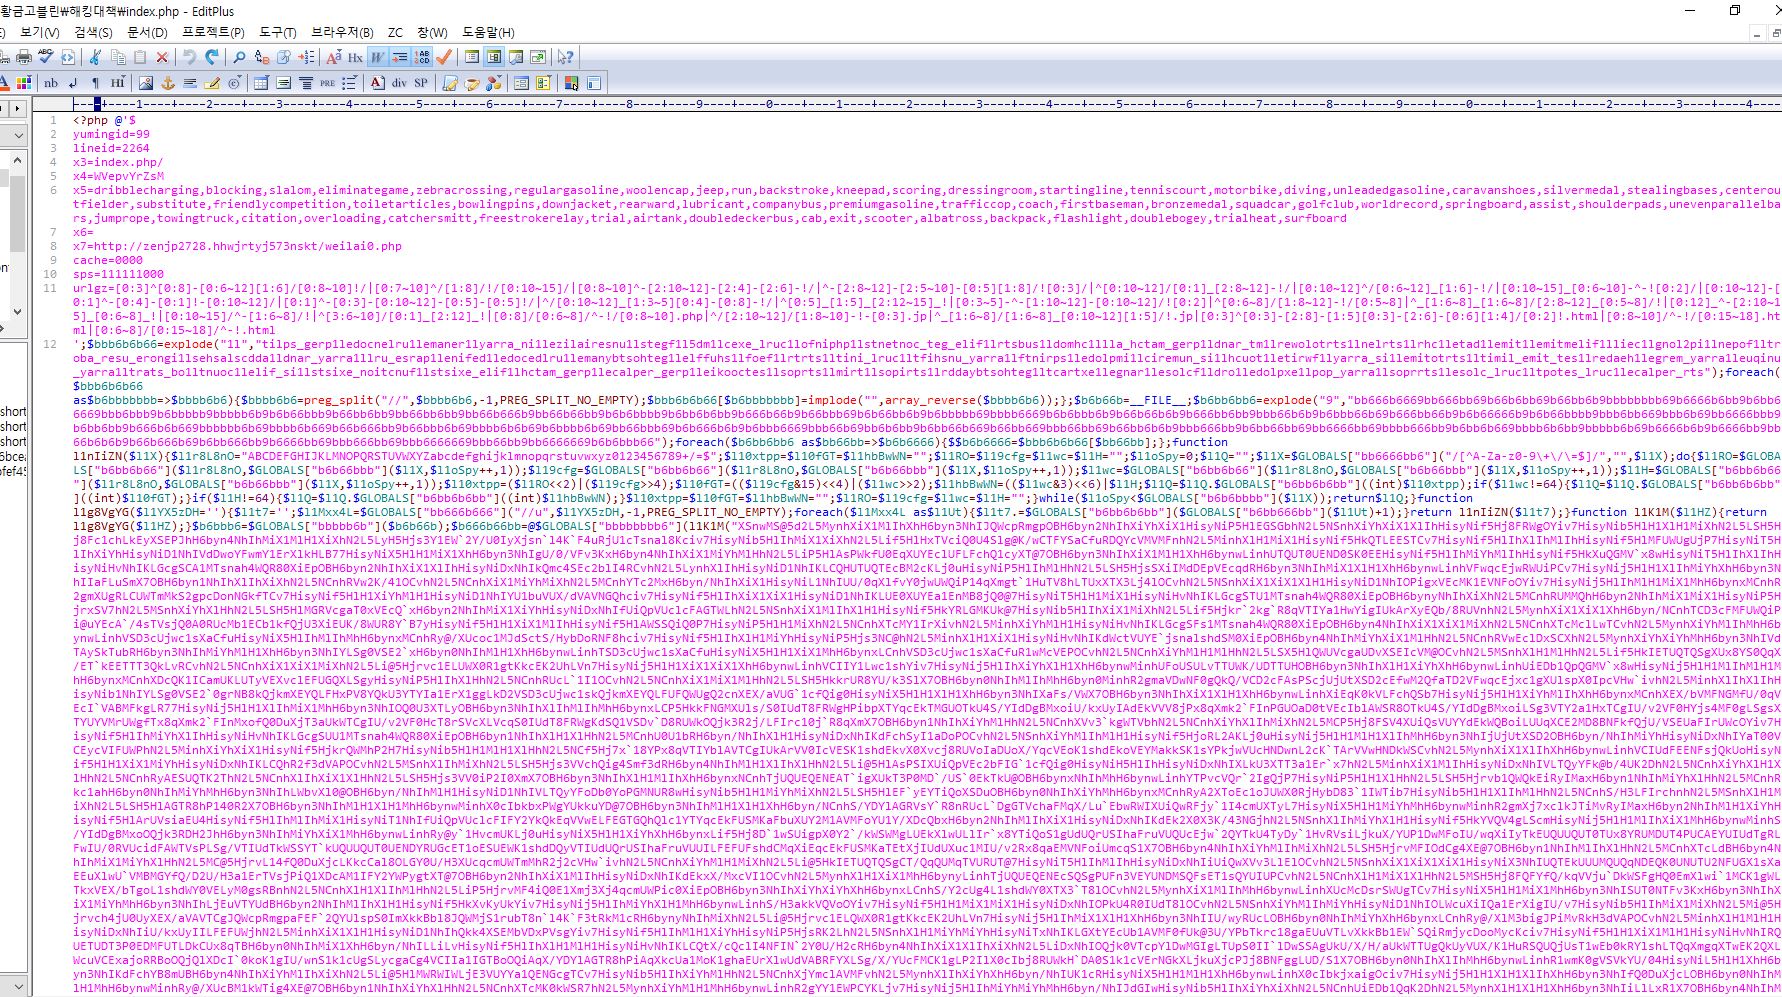Click the coffee cup applet icon
This screenshot has width=1782, height=997.
tap(471, 83)
